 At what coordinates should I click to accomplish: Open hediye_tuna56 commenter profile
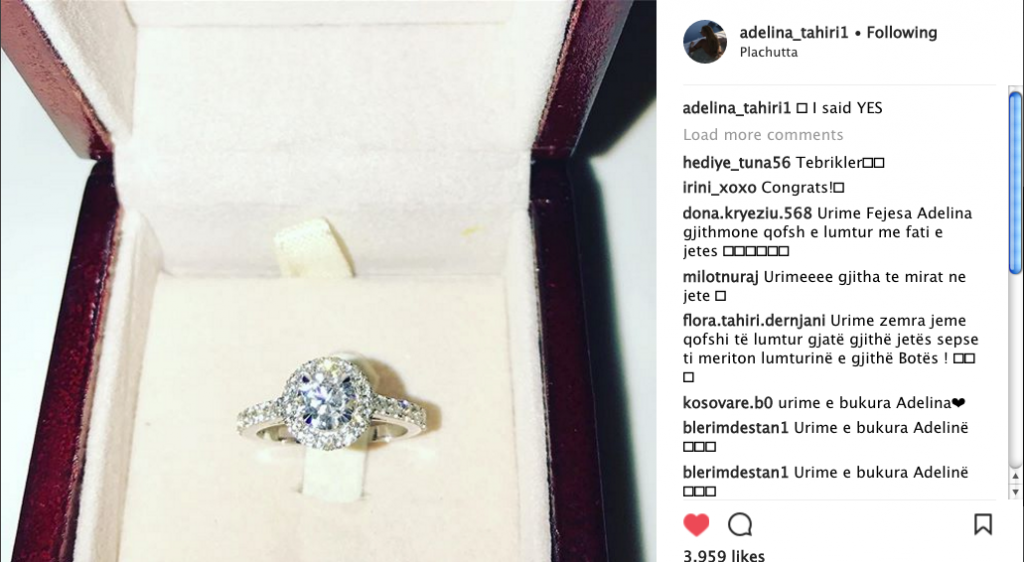pyautogui.click(x=736, y=163)
